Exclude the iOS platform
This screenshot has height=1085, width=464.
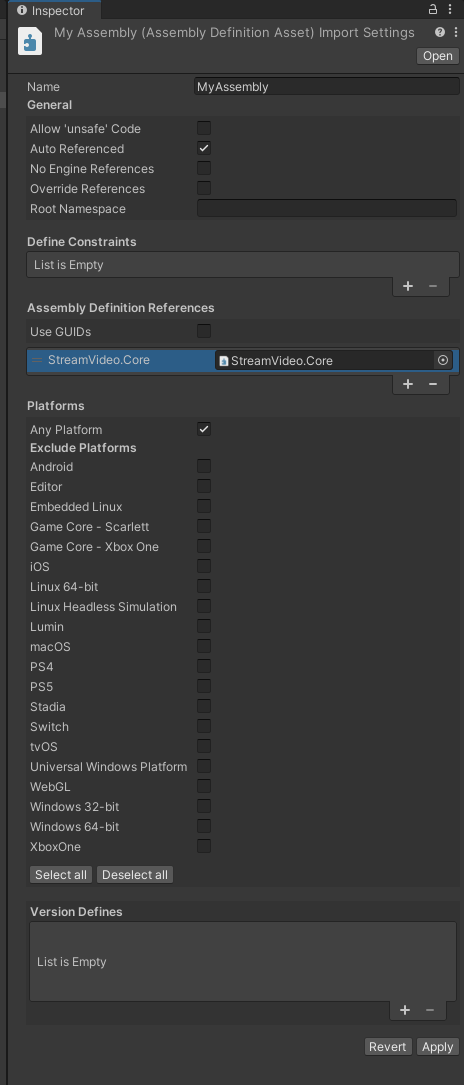pyautogui.click(x=204, y=566)
